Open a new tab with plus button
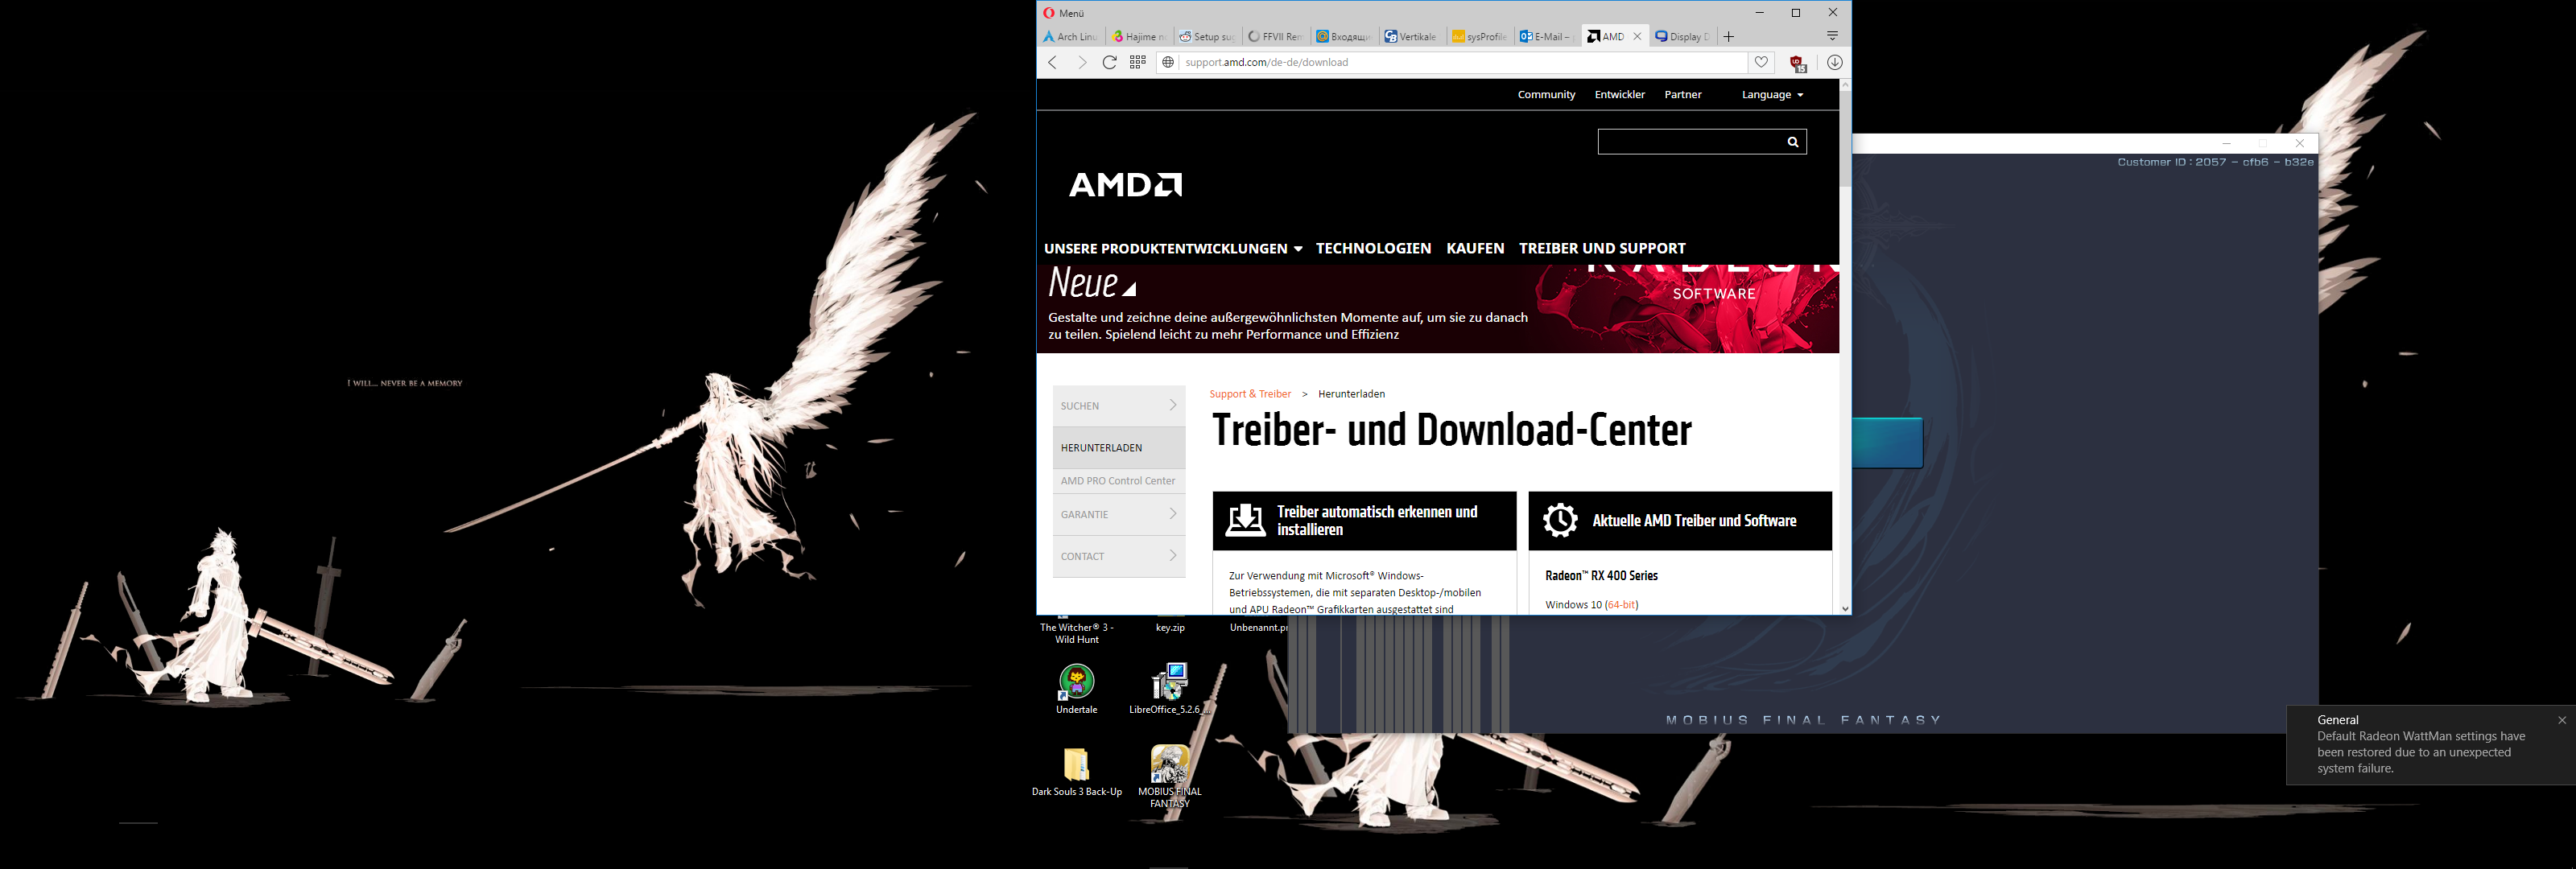2576x869 pixels. click(1728, 36)
